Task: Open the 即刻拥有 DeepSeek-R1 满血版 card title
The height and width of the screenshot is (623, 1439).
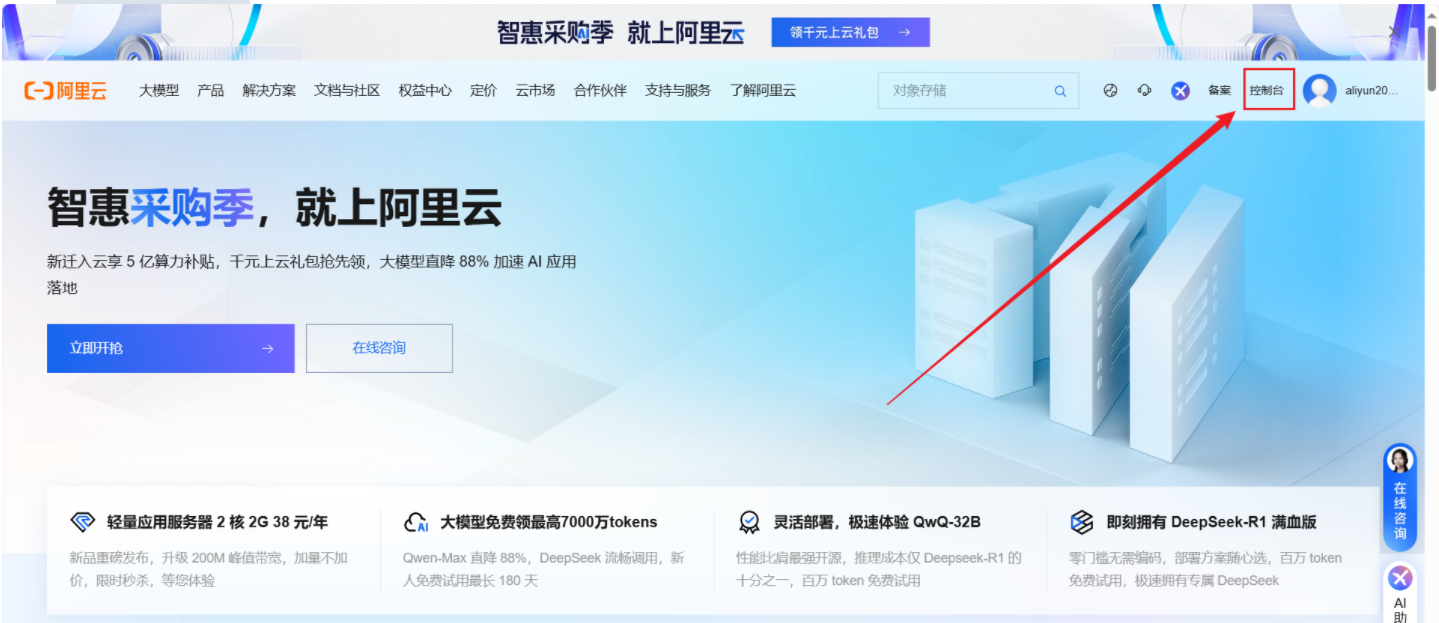Action: click(1212, 522)
